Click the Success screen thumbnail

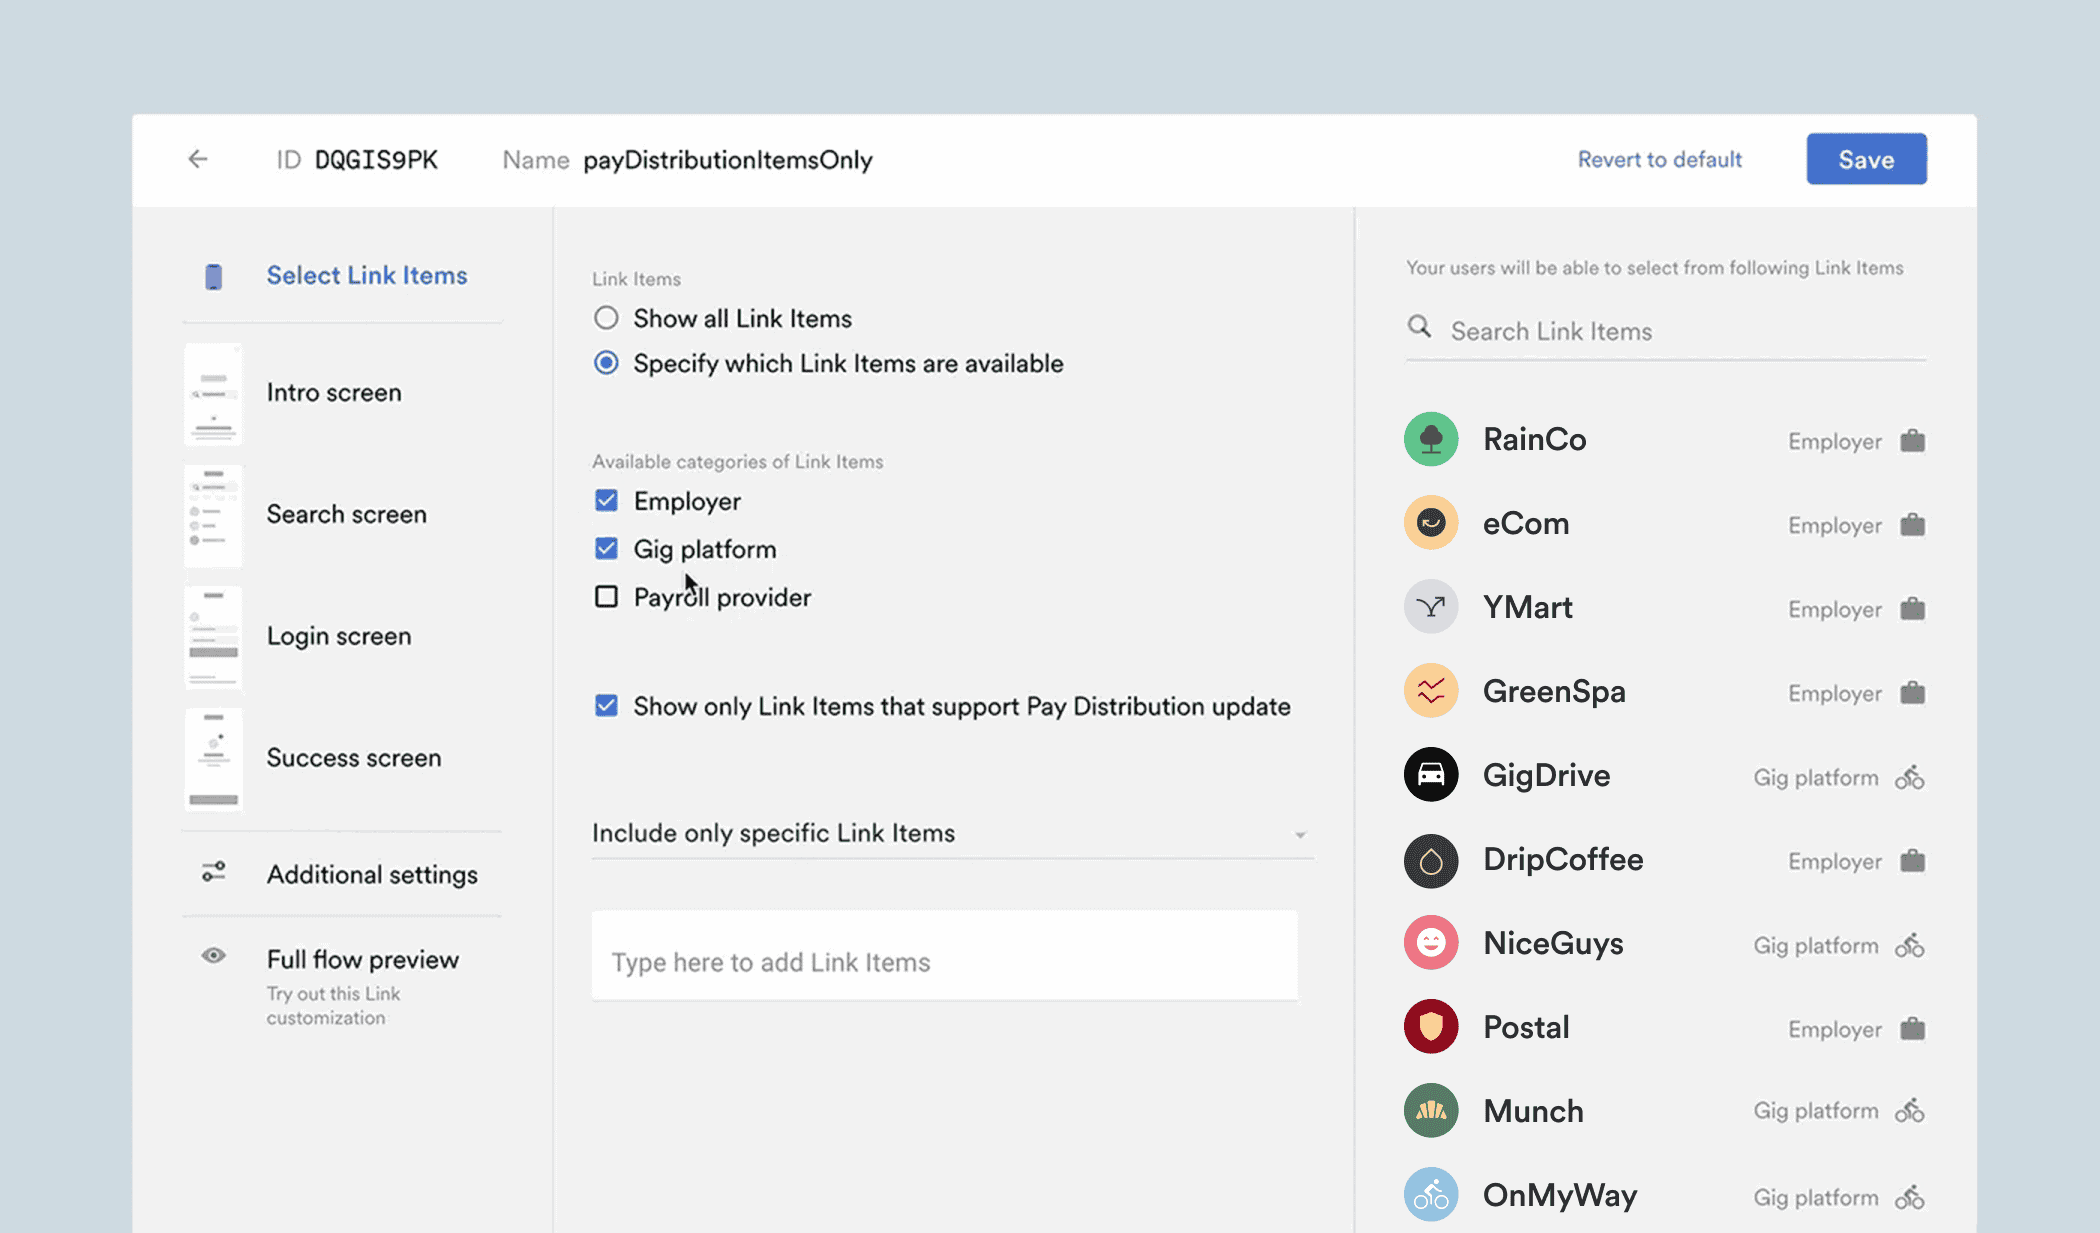[x=213, y=759]
